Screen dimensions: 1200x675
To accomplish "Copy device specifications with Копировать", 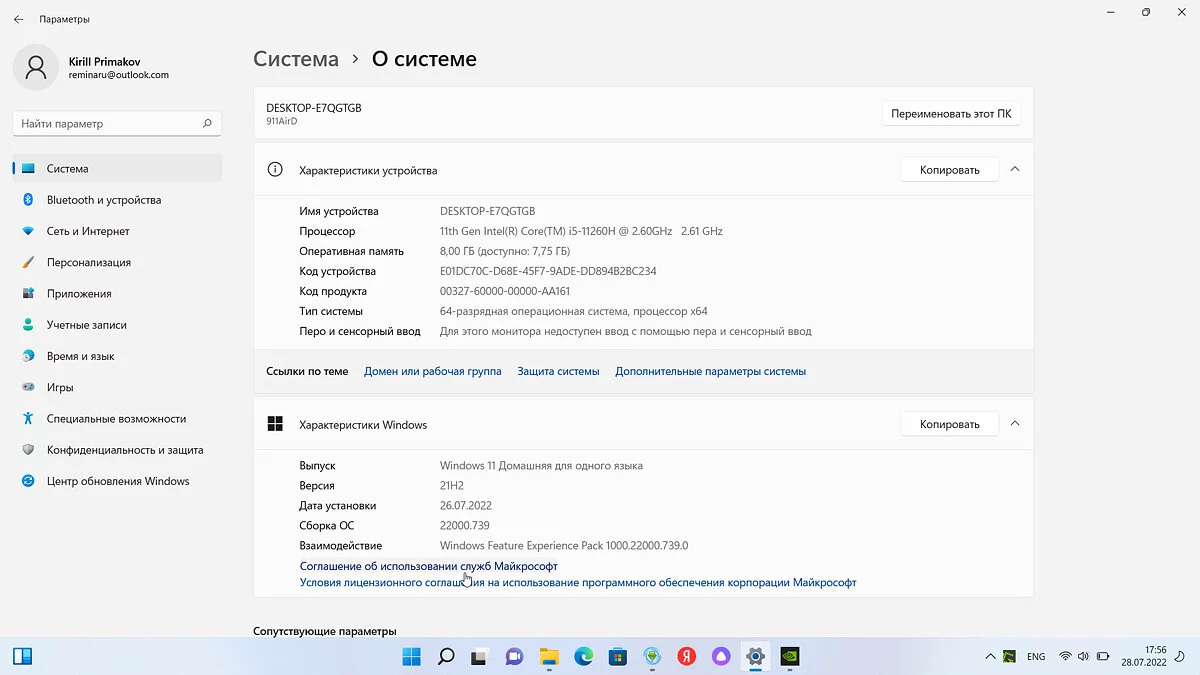I will pos(949,170).
